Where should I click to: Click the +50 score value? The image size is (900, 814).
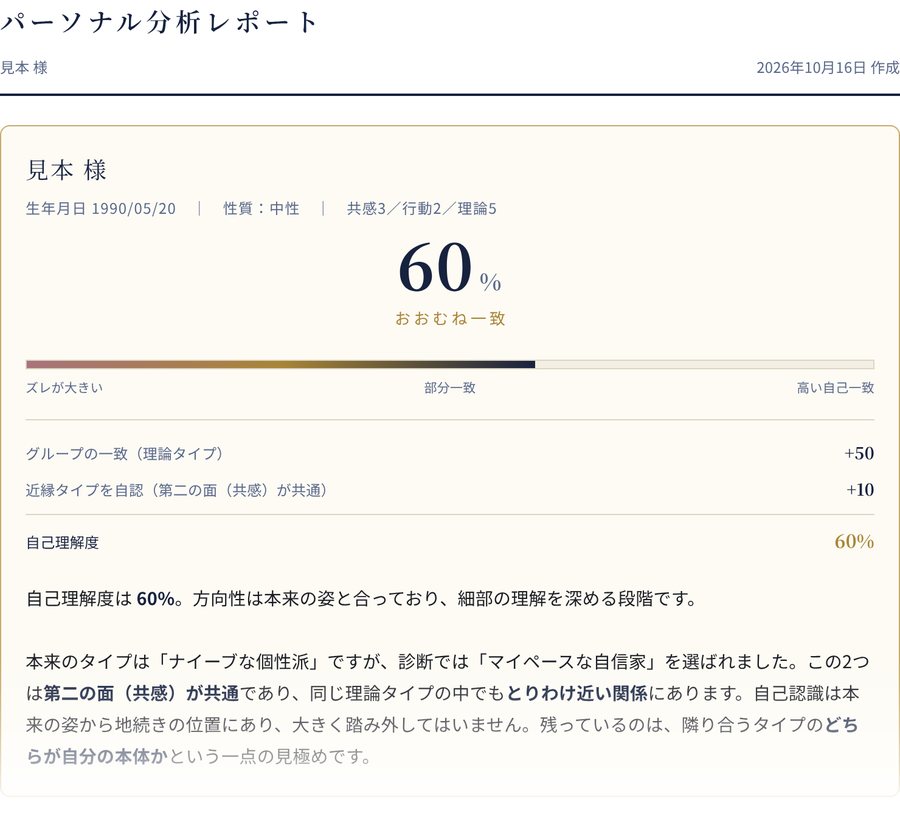859,453
